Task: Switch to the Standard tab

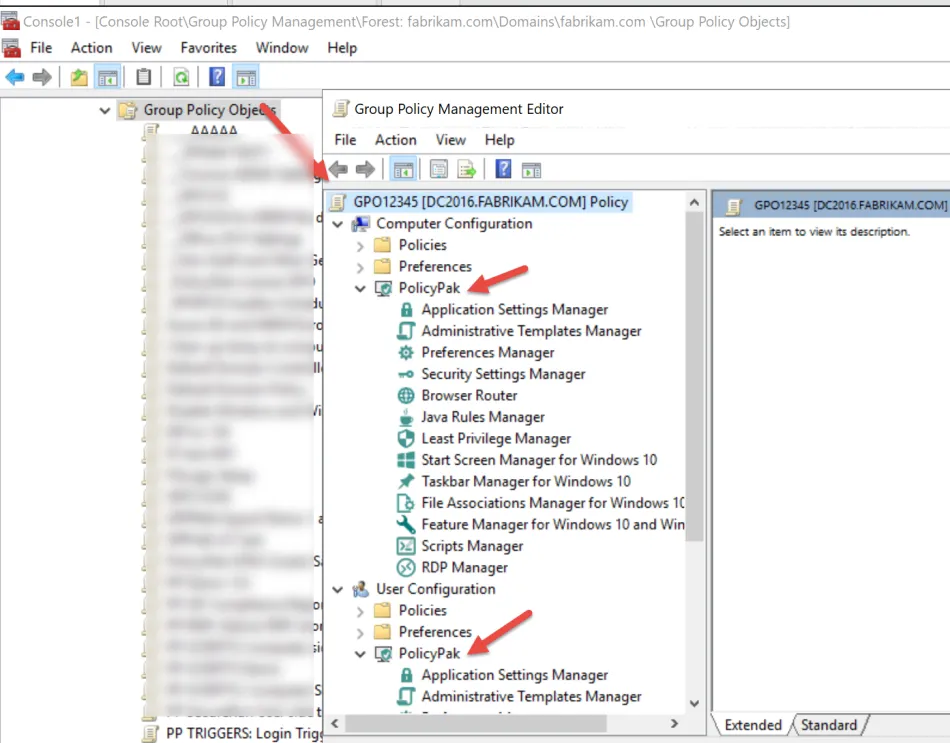Action: tap(828, 725)
